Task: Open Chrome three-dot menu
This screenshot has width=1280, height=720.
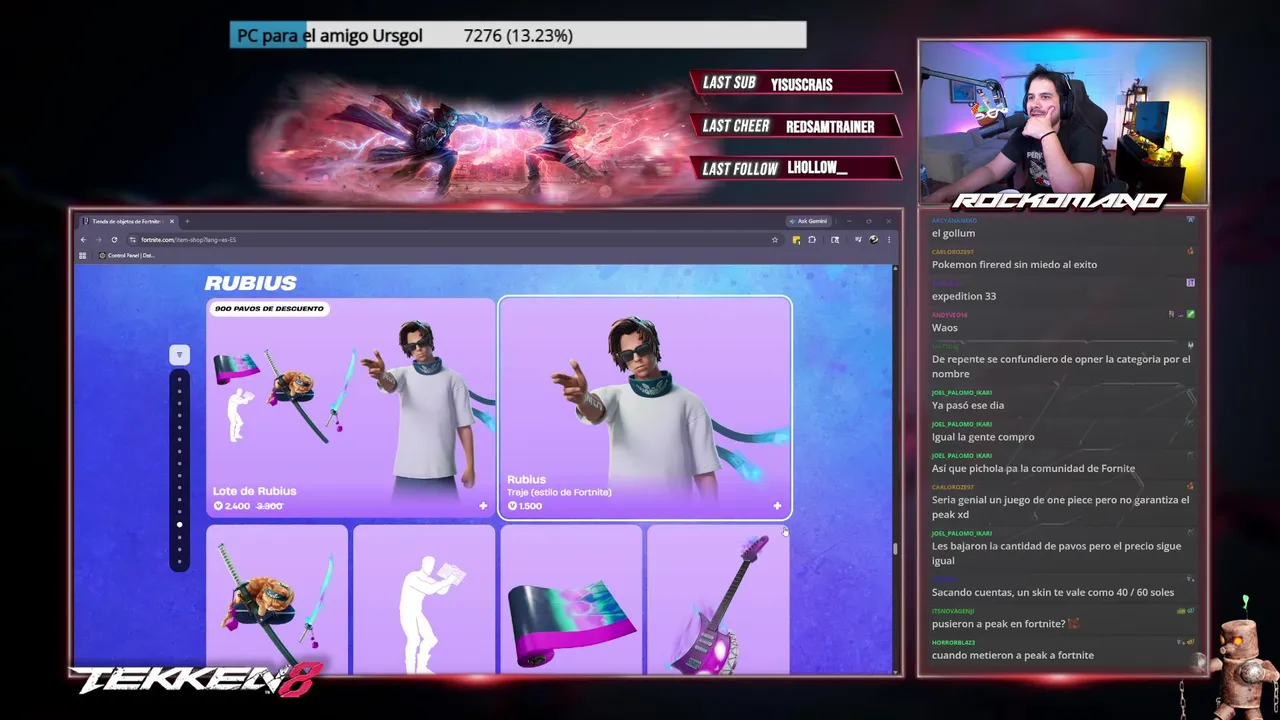Action: coord(889,240)
